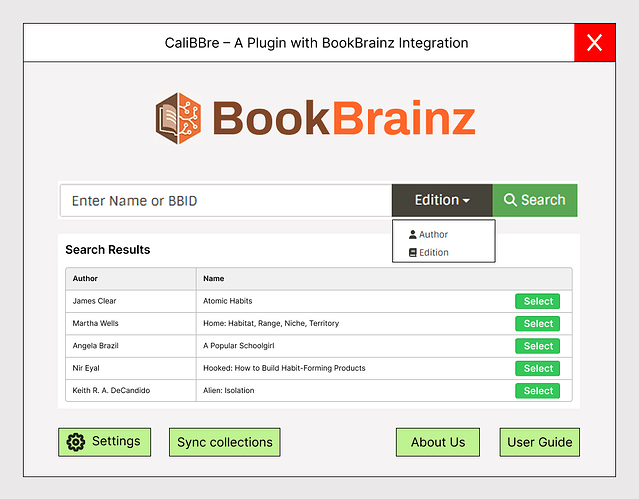
Task: Click the Keith R. A. DeCandido cell
Action: click(x=131, y=391)
